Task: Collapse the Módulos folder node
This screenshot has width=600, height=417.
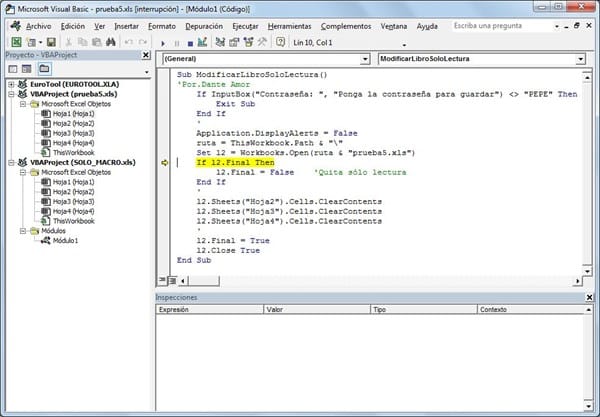Action: click(21, 230)
